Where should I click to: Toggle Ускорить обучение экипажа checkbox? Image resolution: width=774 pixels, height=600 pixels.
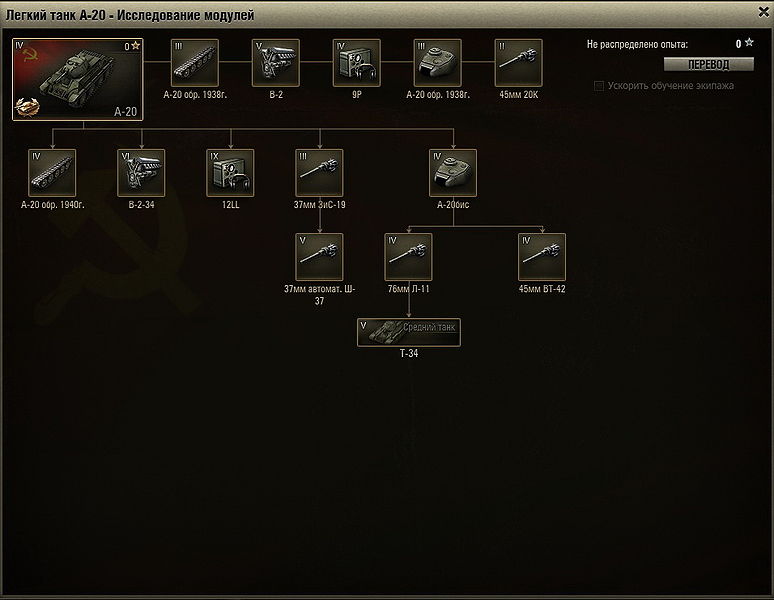pyautogui.click(x=599, y=86)
